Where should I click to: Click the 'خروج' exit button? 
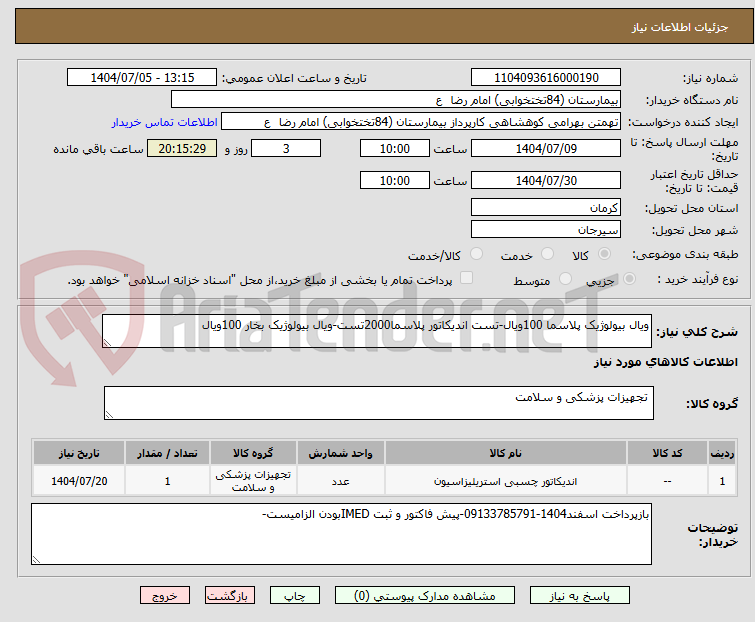[165, 596]
